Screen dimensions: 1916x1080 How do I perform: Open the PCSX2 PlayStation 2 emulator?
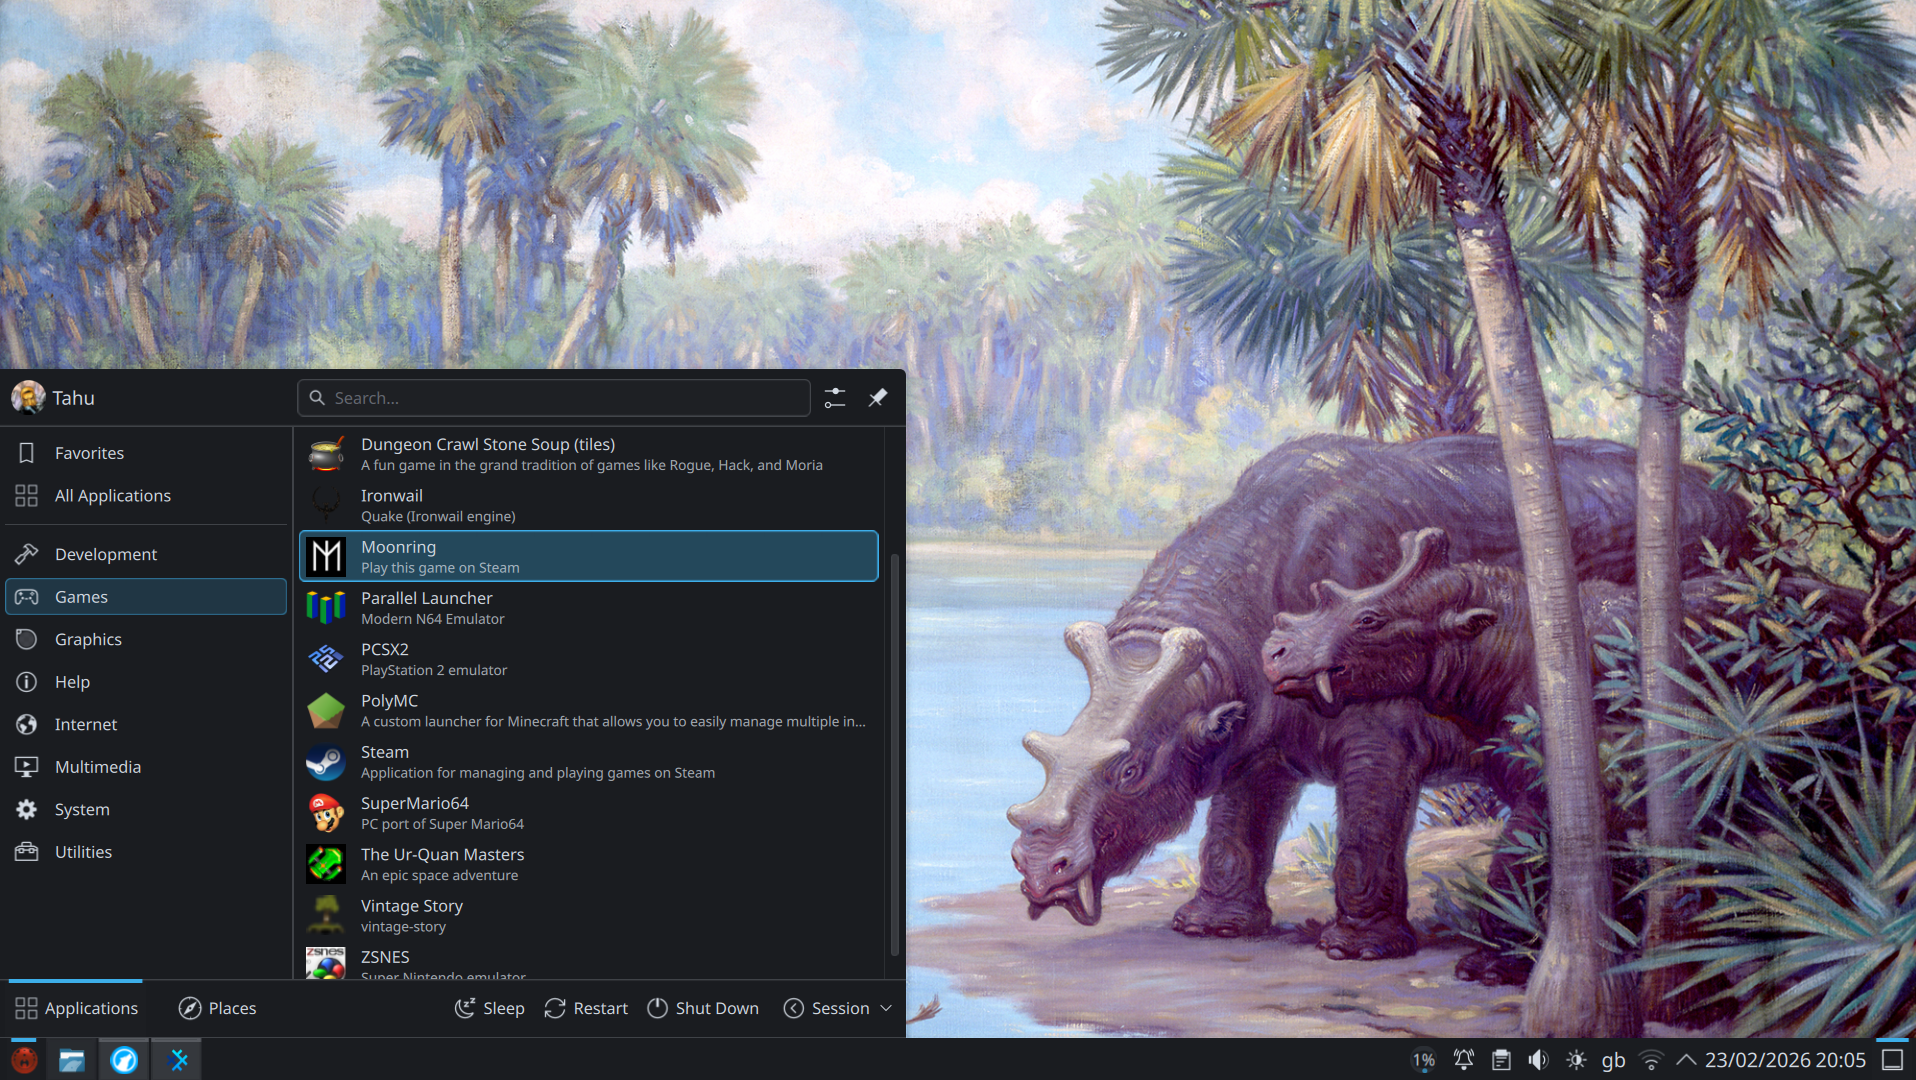click(589, 659)
